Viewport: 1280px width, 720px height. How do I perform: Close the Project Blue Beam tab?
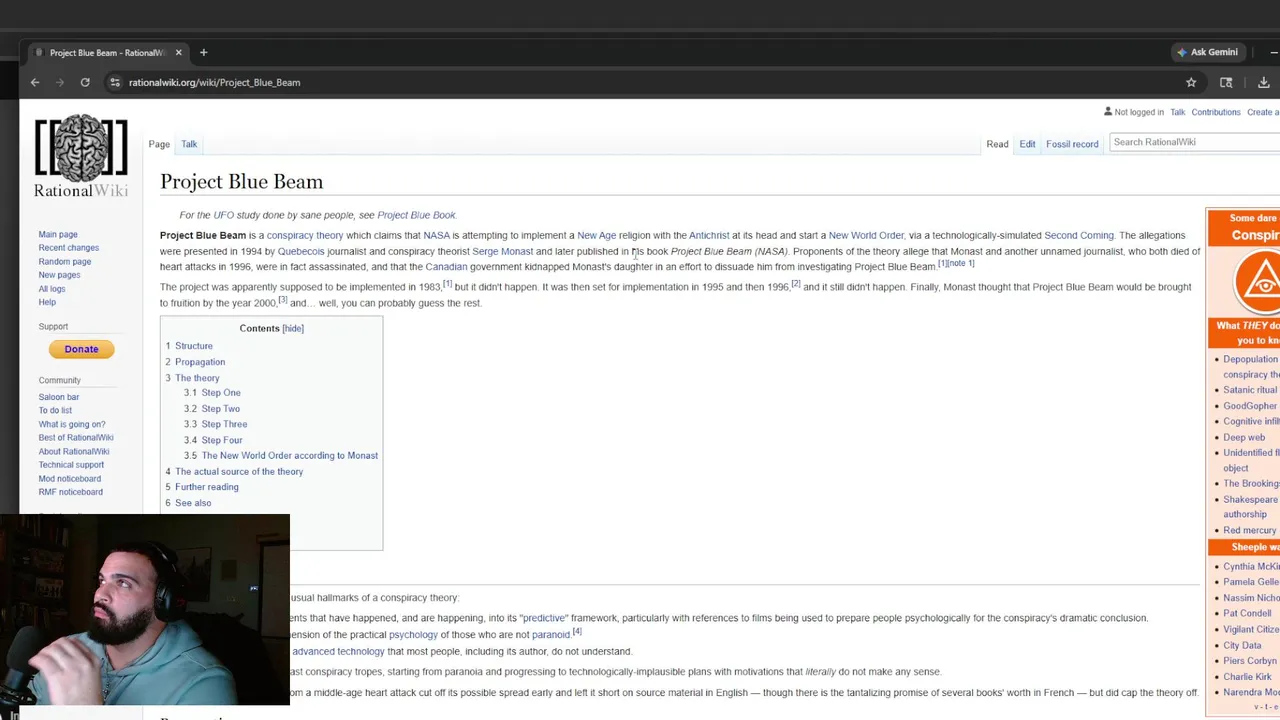point(178,52)
